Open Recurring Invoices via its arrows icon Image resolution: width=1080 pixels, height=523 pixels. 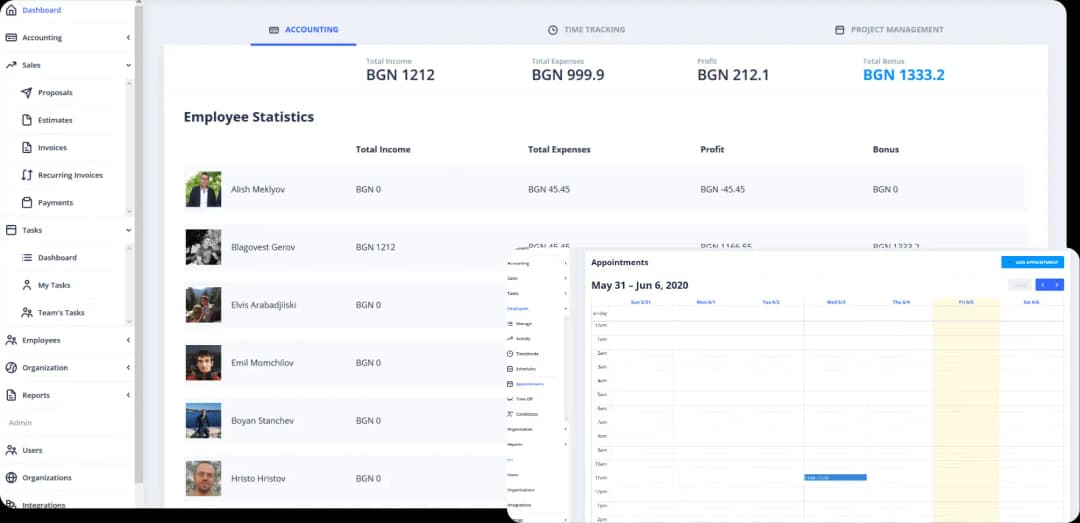[27, 175]
